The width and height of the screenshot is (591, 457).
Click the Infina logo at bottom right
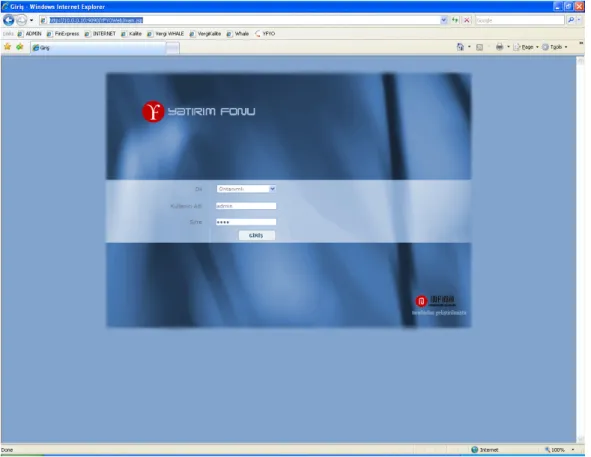pos(436,301)
